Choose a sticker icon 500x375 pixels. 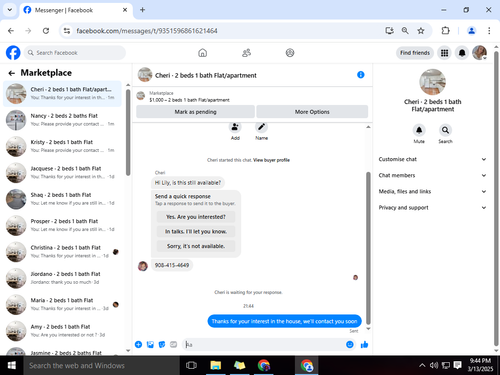[x=162, y=344]
